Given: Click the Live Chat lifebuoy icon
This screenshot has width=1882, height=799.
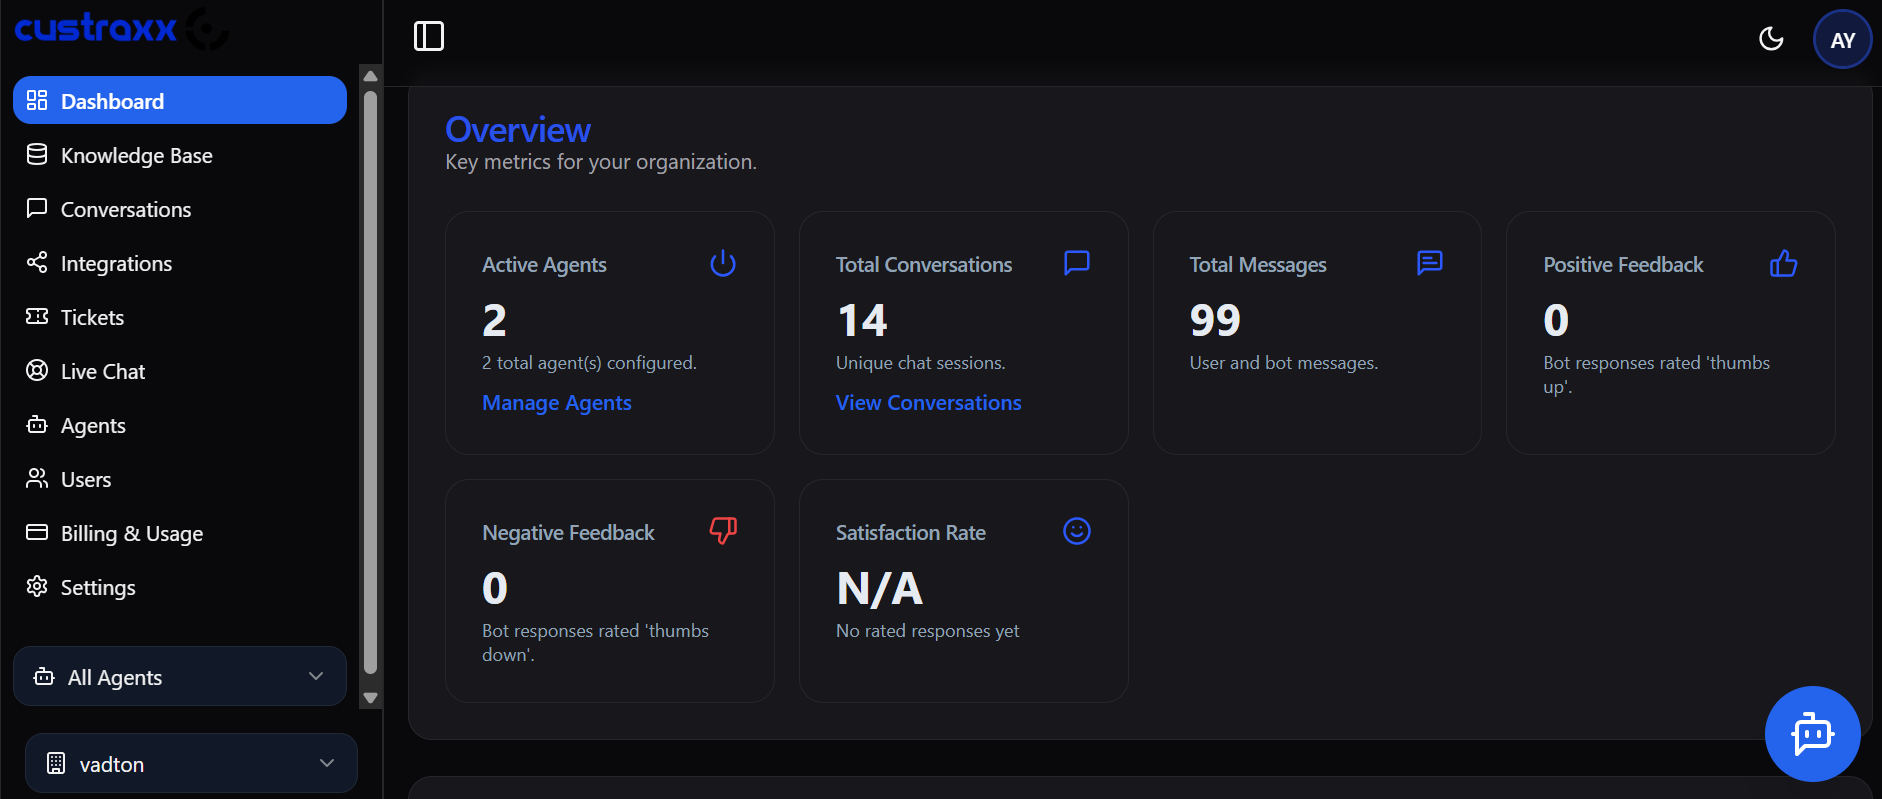Looking at the screenshot, I should (37, 370).
